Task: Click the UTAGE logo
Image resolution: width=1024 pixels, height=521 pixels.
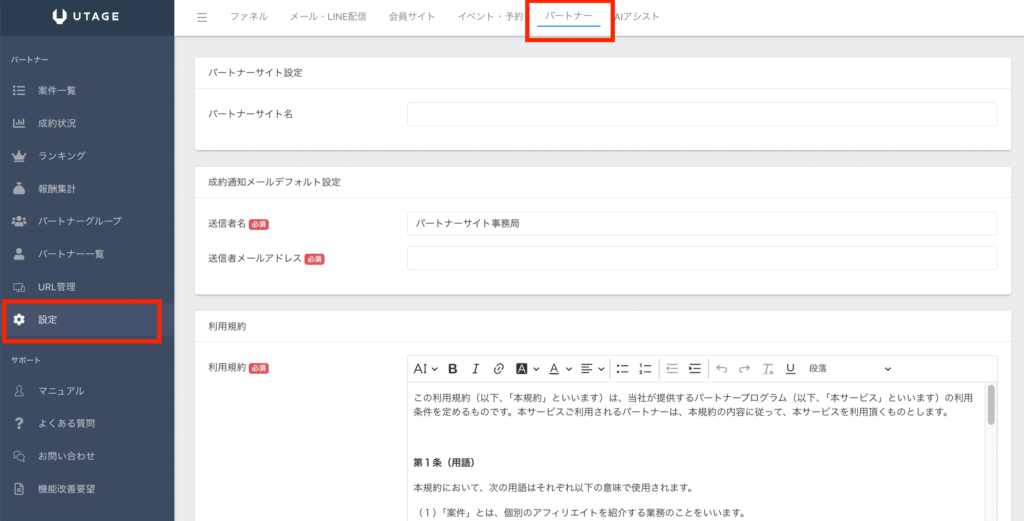Action: 86,16
